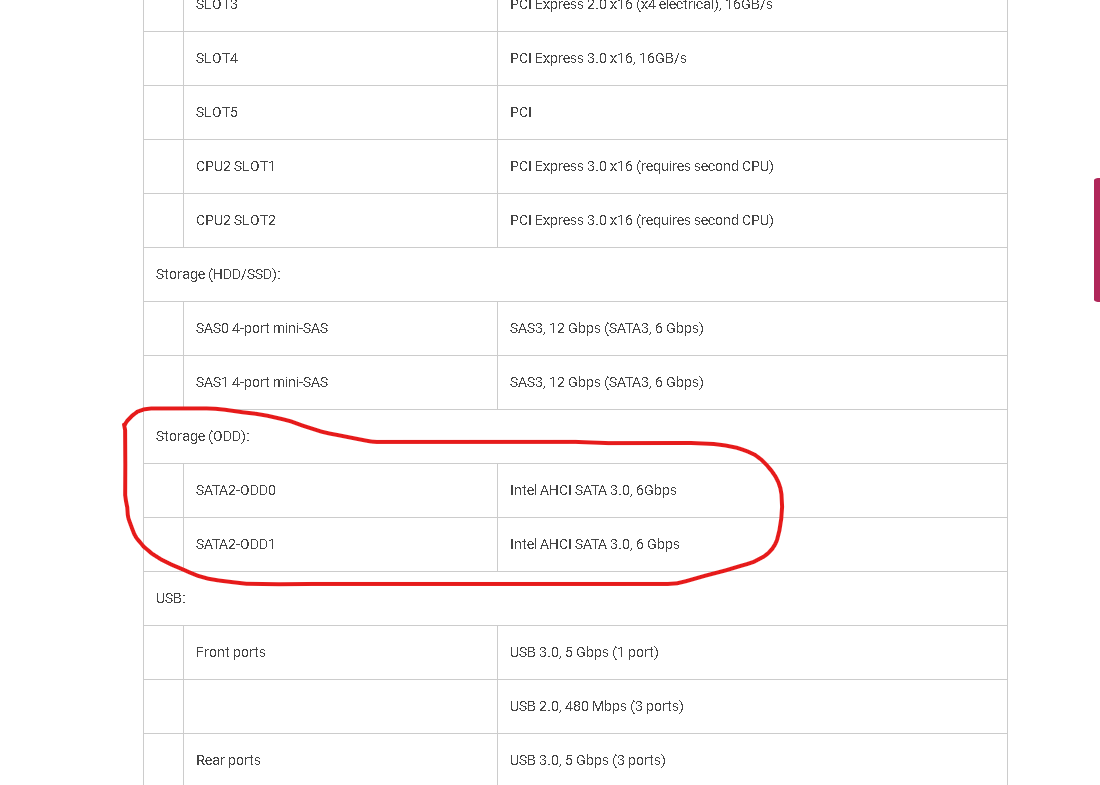Image resolution: width=1100 pixels, height=785 pixels.
Task: Click the USB 3.0, 5 Gbps (1 port) cell
Action: (x=752, y=652)
